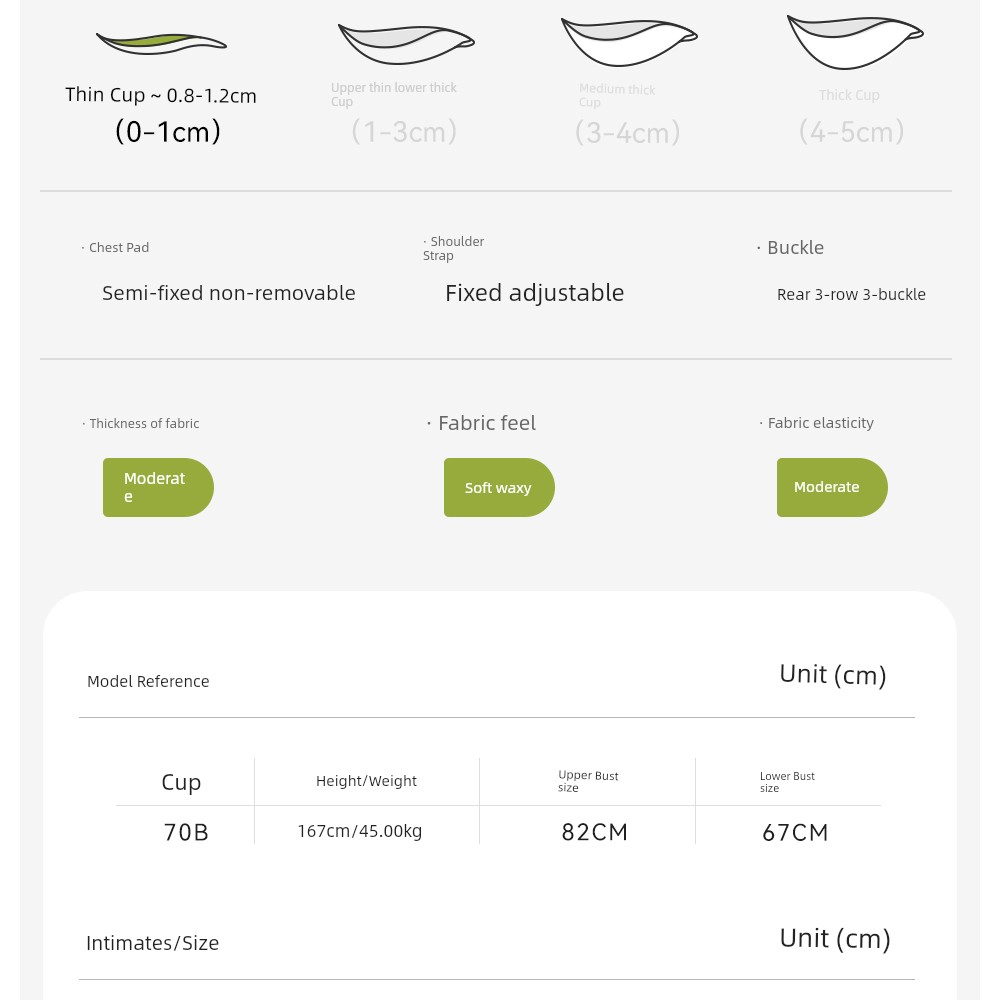Click the Moderate badge under Thickness of fabric

click(x=158, y=487)
